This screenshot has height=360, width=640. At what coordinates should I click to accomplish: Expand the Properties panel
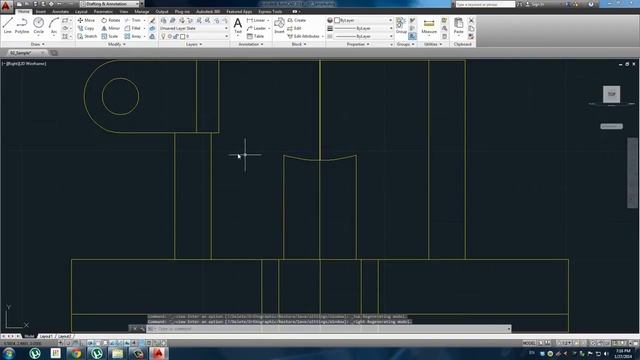coord(358,44)
